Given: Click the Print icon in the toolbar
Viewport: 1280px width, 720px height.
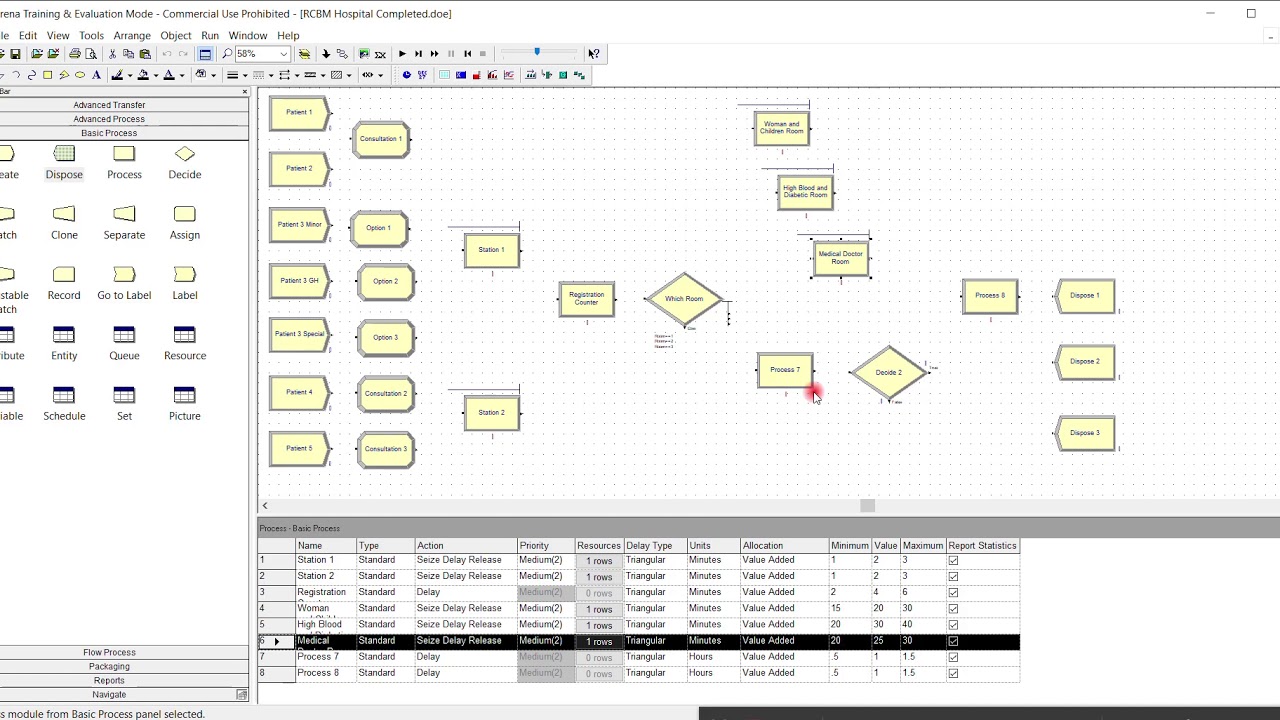Looking at the screenshot, I should point(74,54).
